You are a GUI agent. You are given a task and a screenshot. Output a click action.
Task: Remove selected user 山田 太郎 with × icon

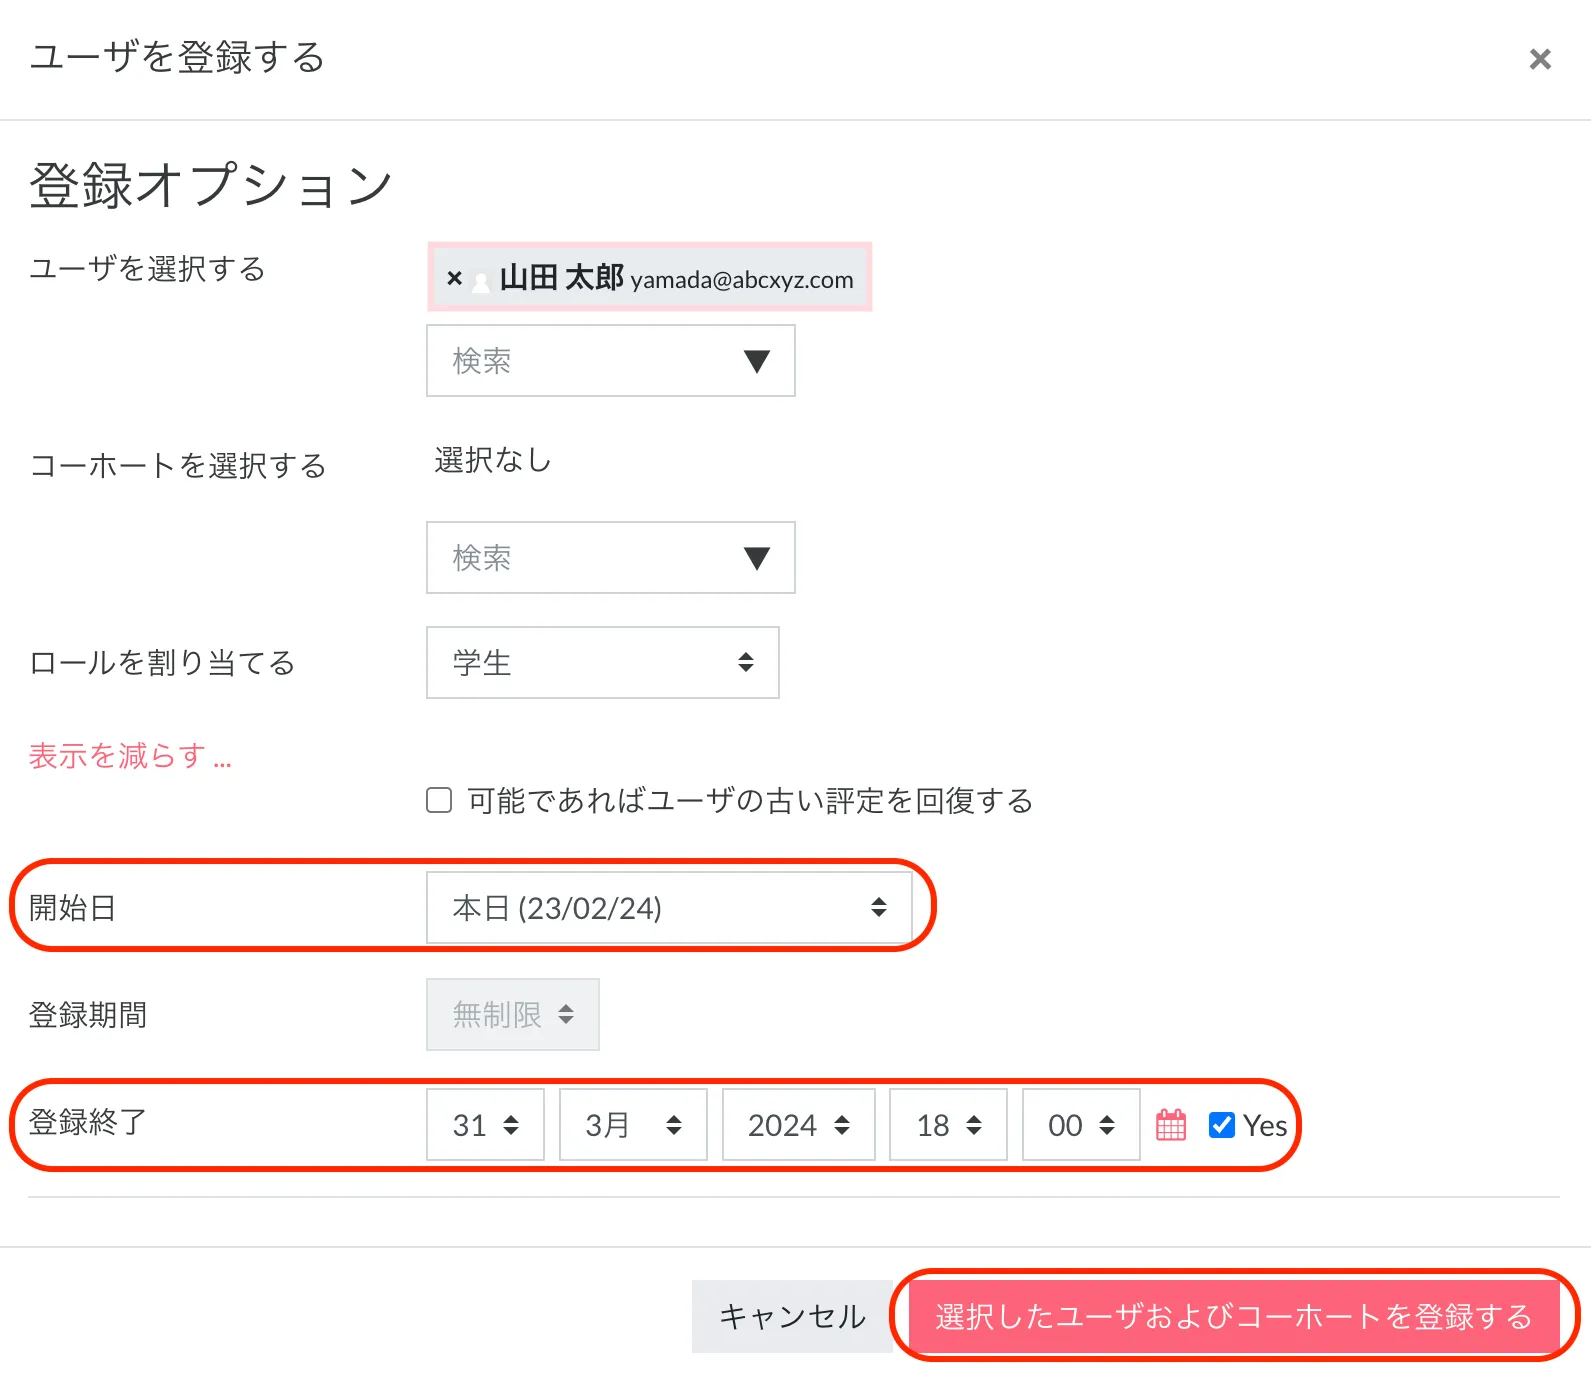[x=454, y=278]
